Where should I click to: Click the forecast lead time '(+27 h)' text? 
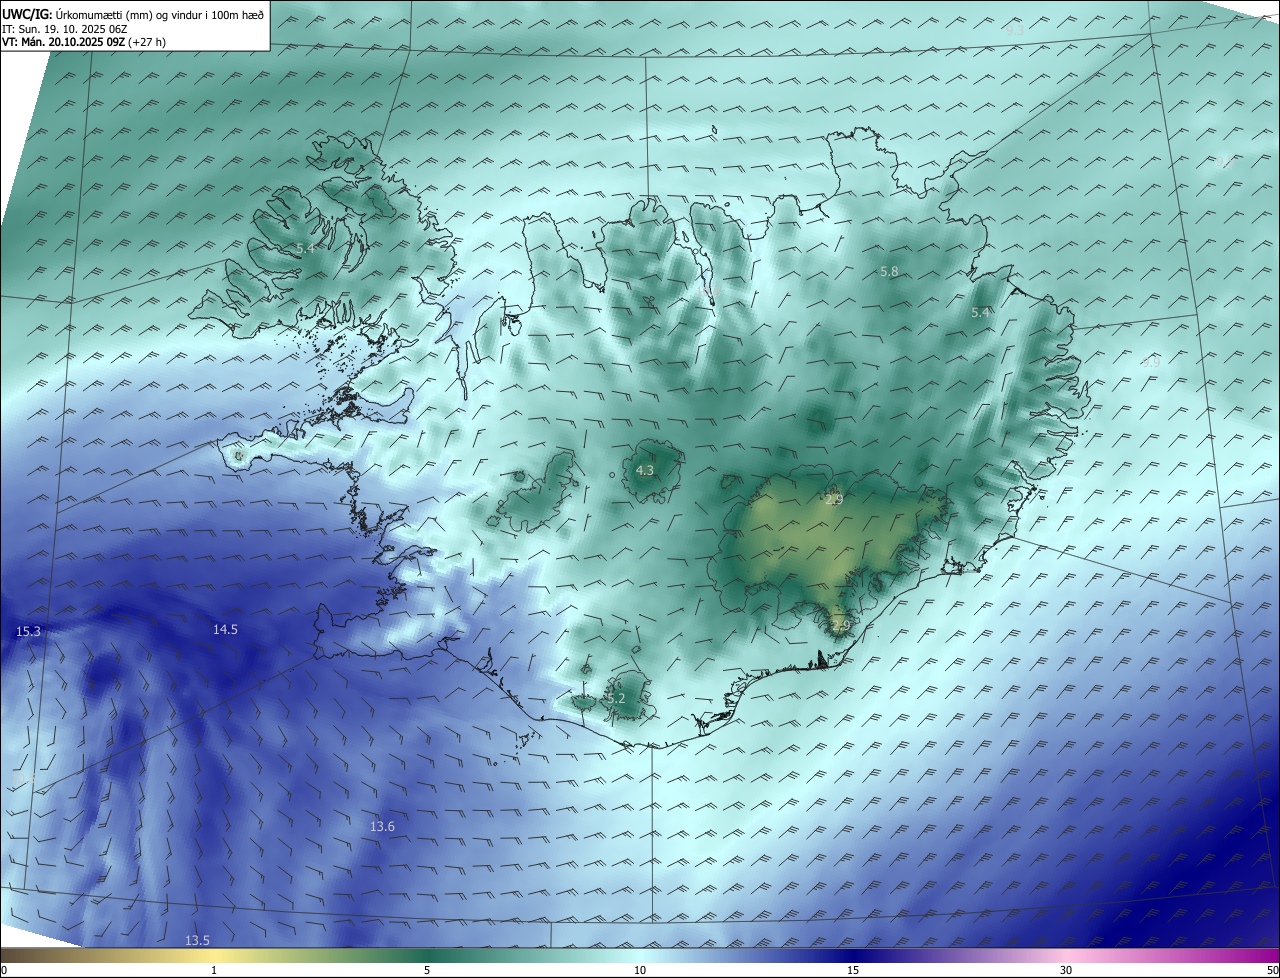(147, 42)
